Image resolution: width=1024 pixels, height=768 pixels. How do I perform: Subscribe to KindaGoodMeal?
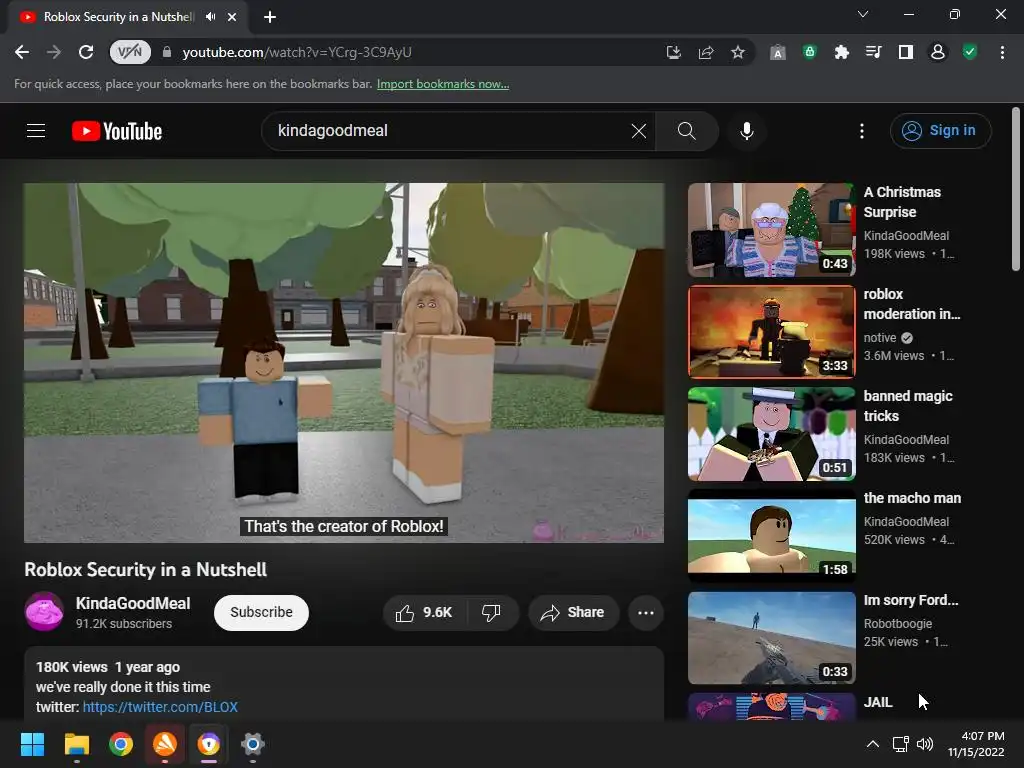click(x=261, y=613)
